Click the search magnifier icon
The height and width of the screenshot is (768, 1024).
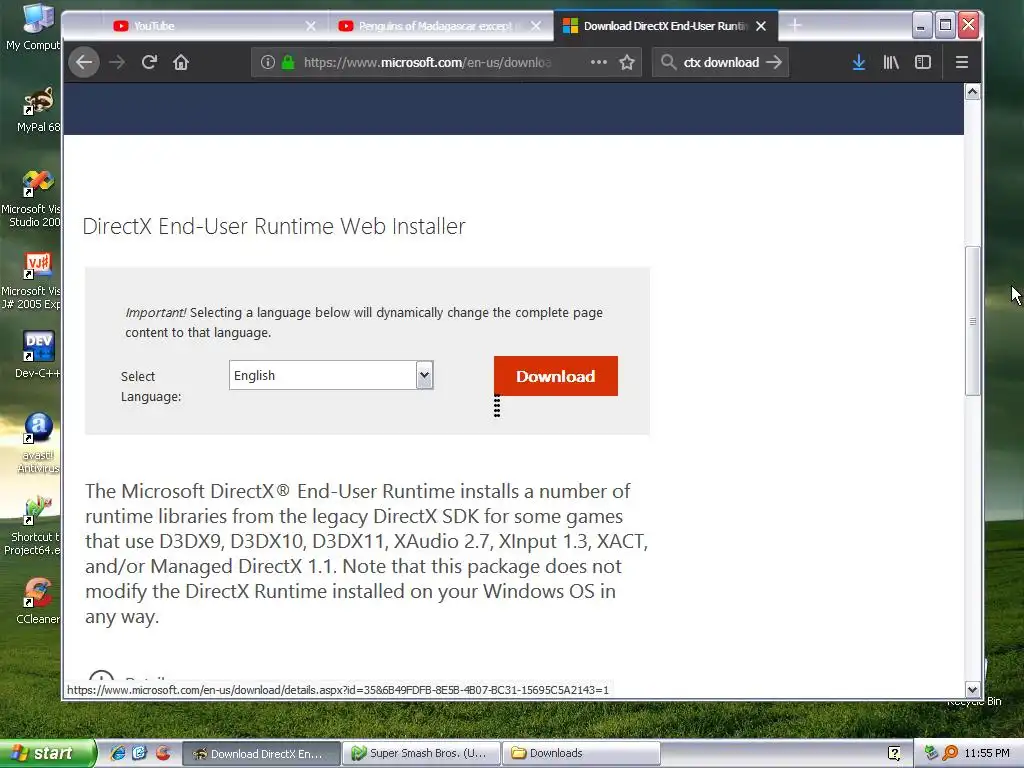tap(668, 62)
